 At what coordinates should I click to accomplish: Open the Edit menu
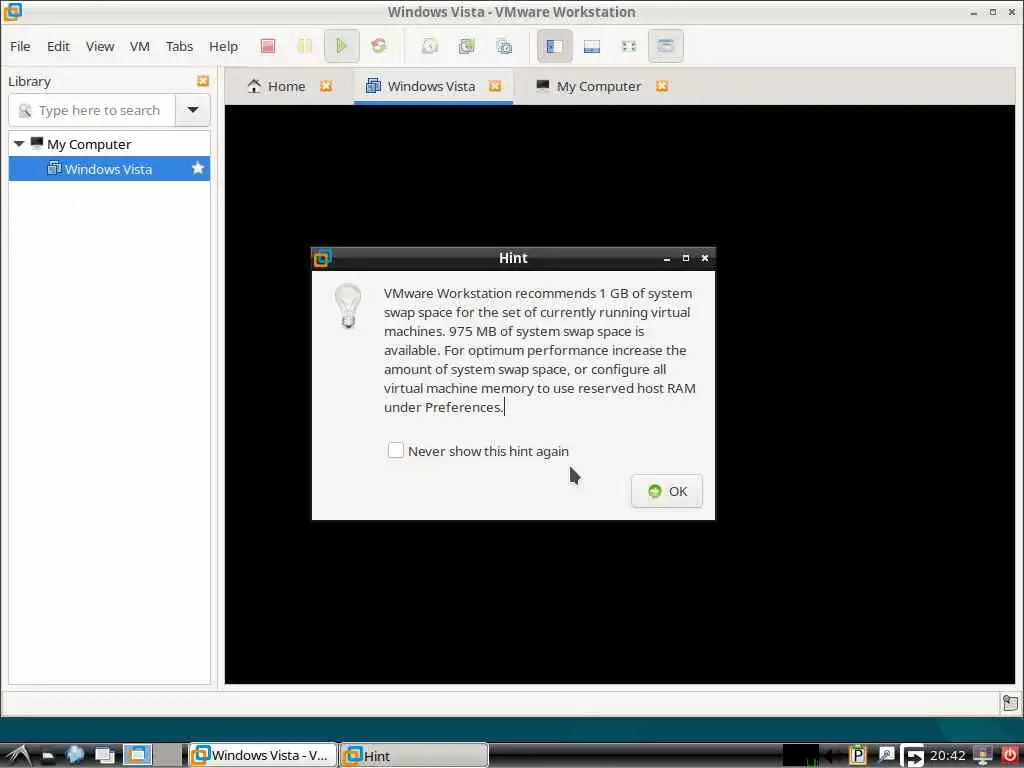58,46
